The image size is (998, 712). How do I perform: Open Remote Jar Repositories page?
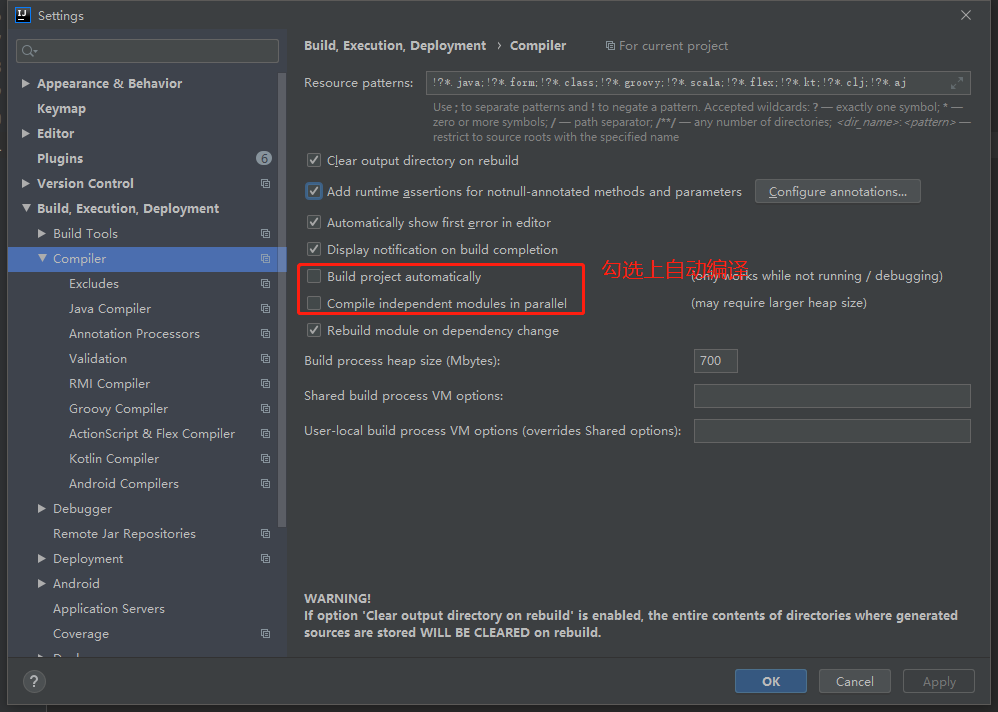124,534
